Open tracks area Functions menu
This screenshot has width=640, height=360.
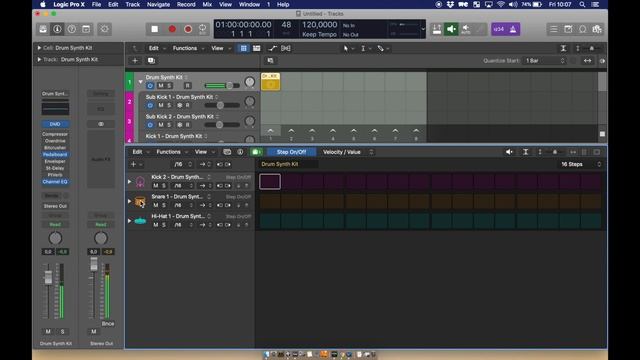pyautogui.click(x=187, y=48)
